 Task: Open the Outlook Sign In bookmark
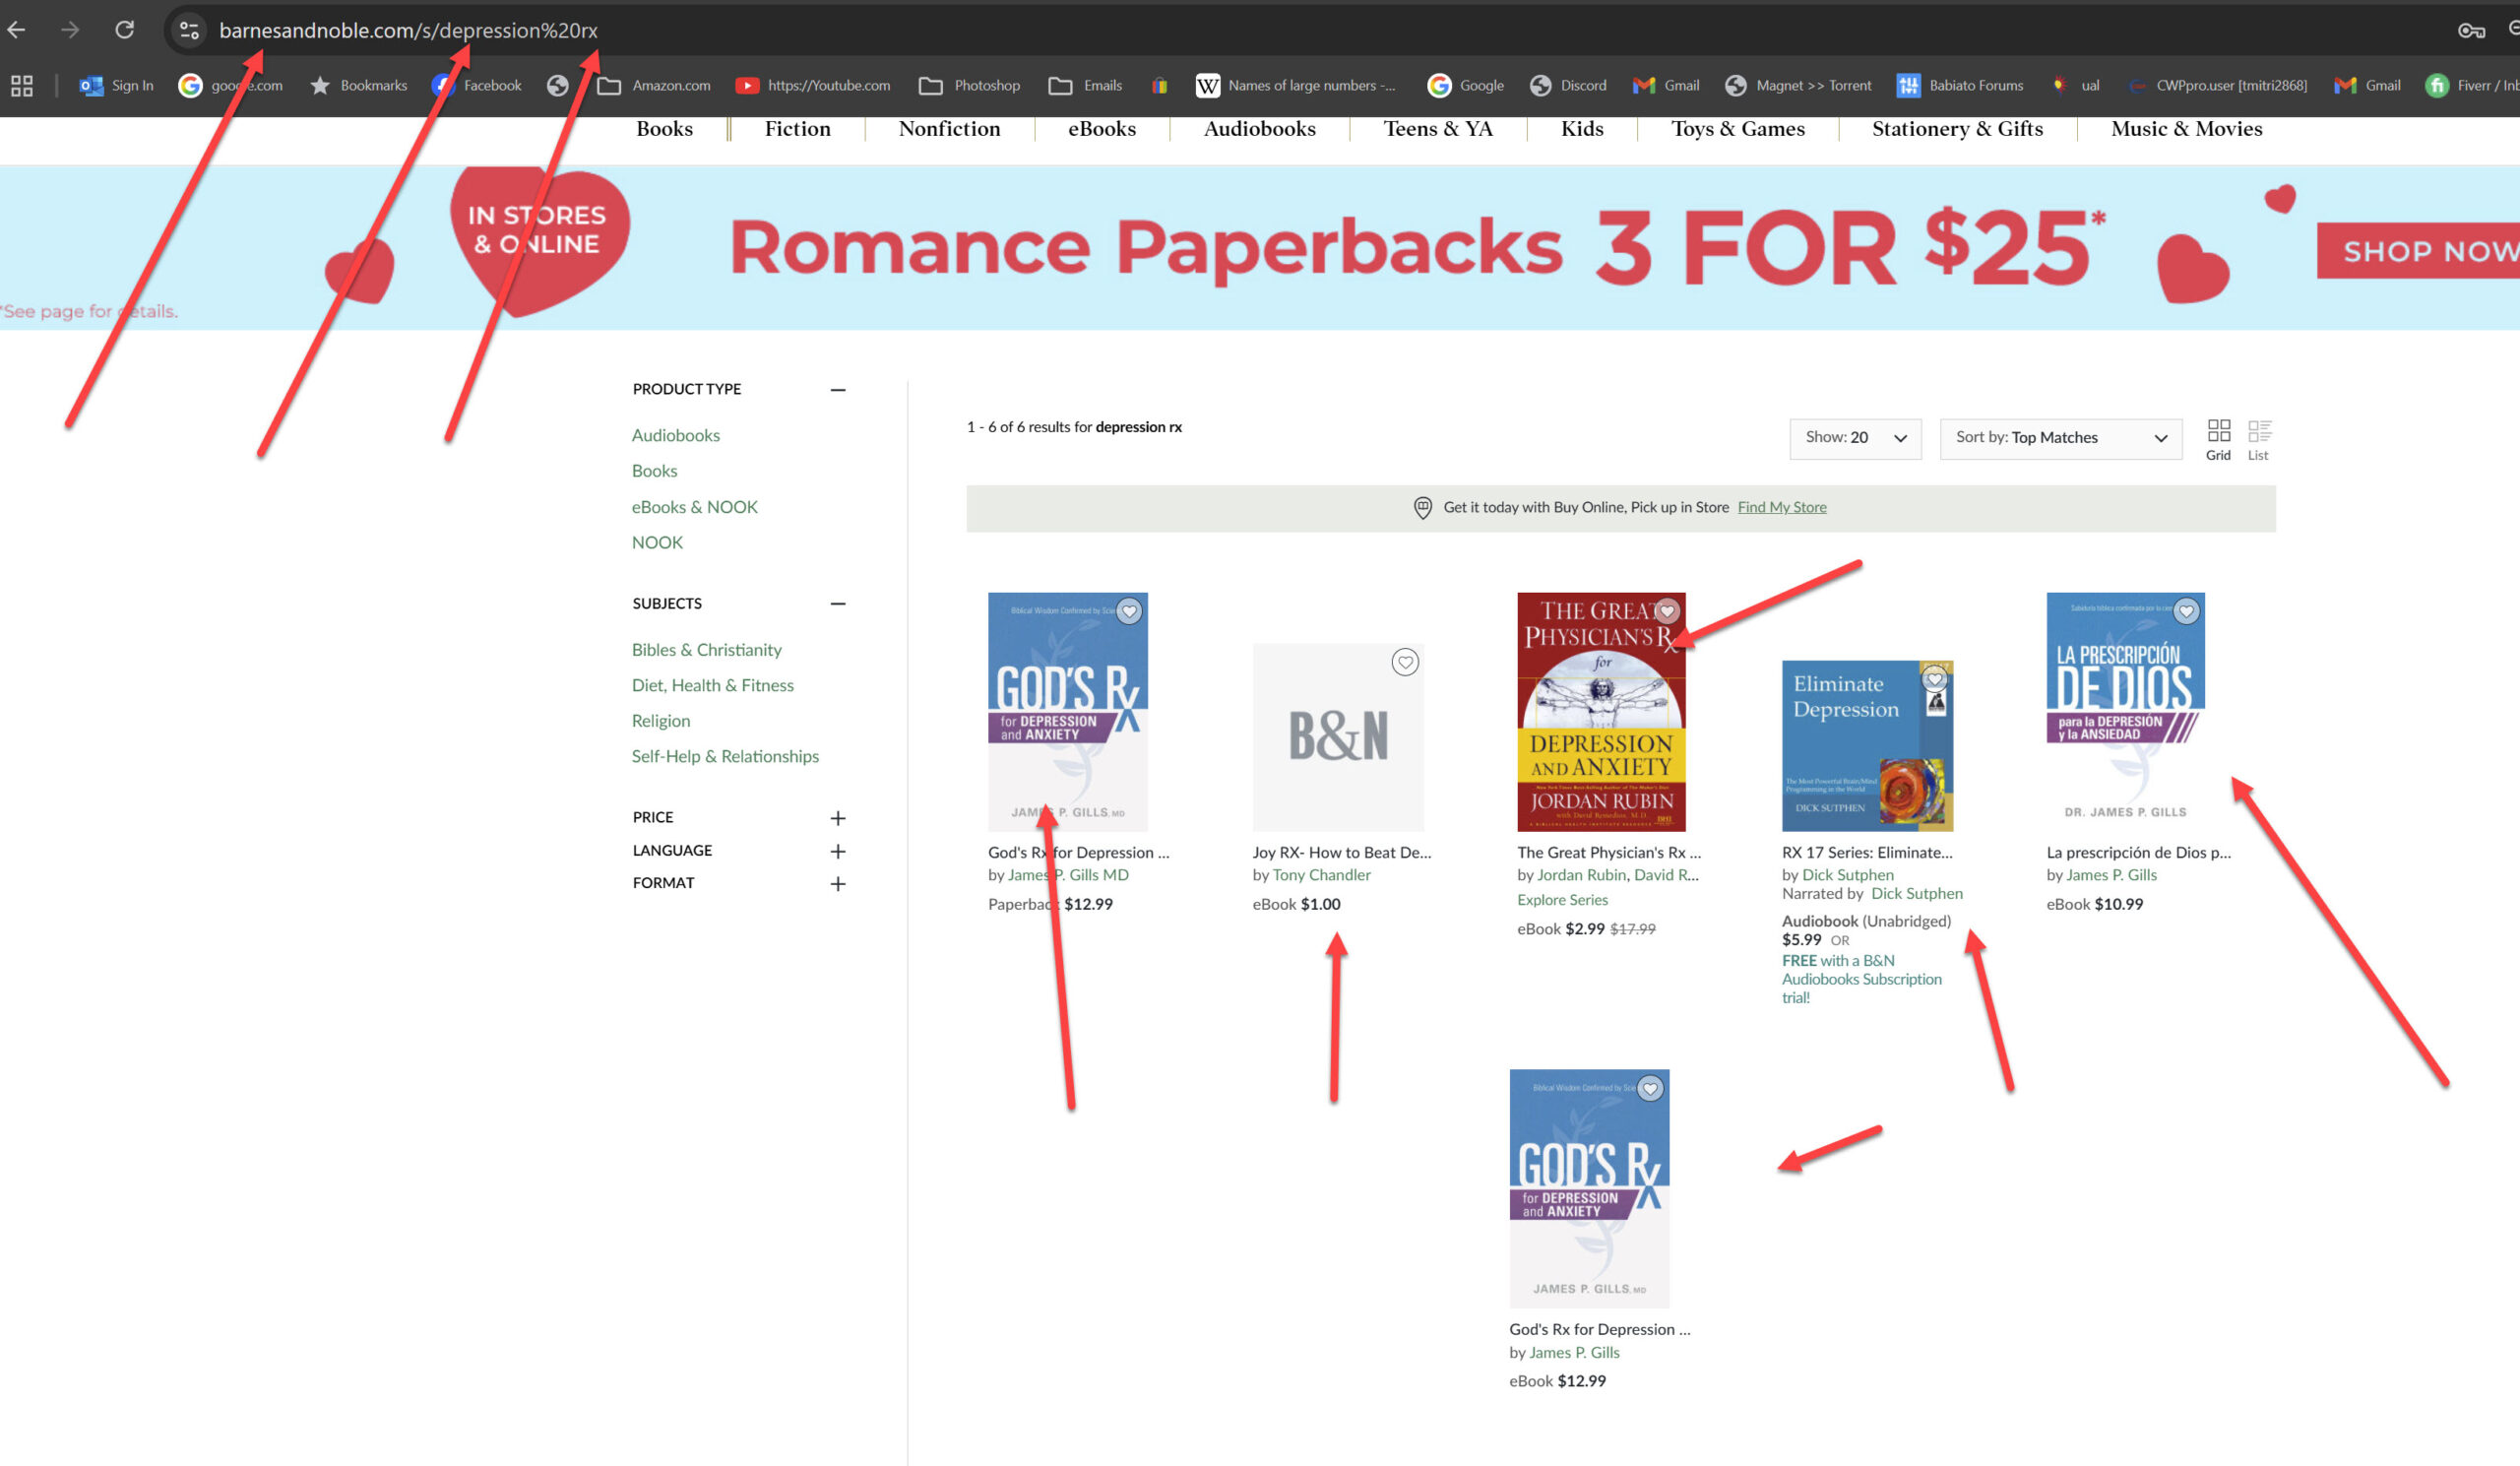(x=117, y=86)
